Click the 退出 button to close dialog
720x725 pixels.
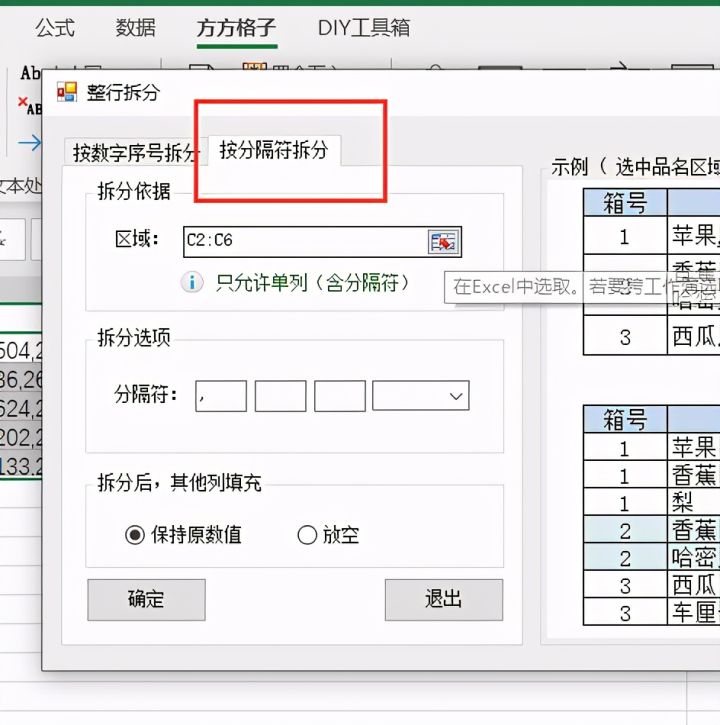443,599
